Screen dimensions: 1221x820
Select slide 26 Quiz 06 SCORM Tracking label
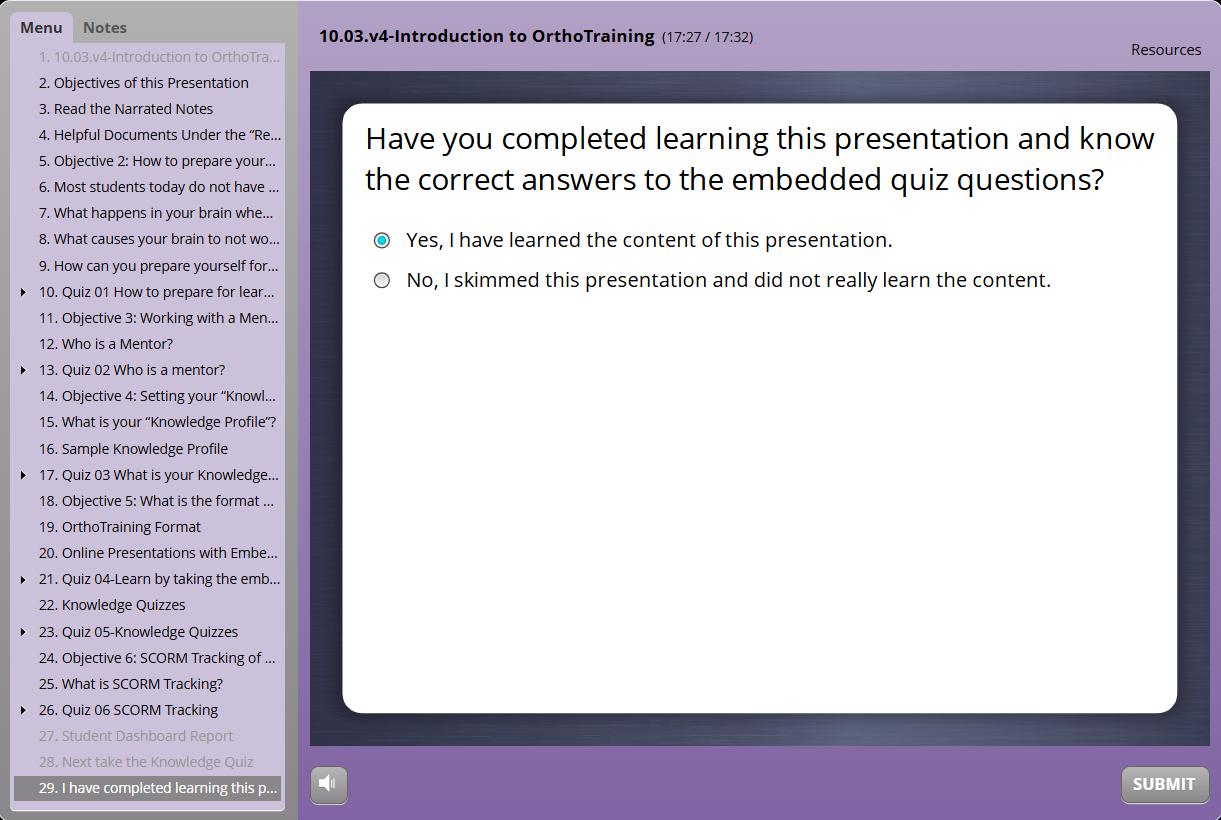click(x=128, y=710)
